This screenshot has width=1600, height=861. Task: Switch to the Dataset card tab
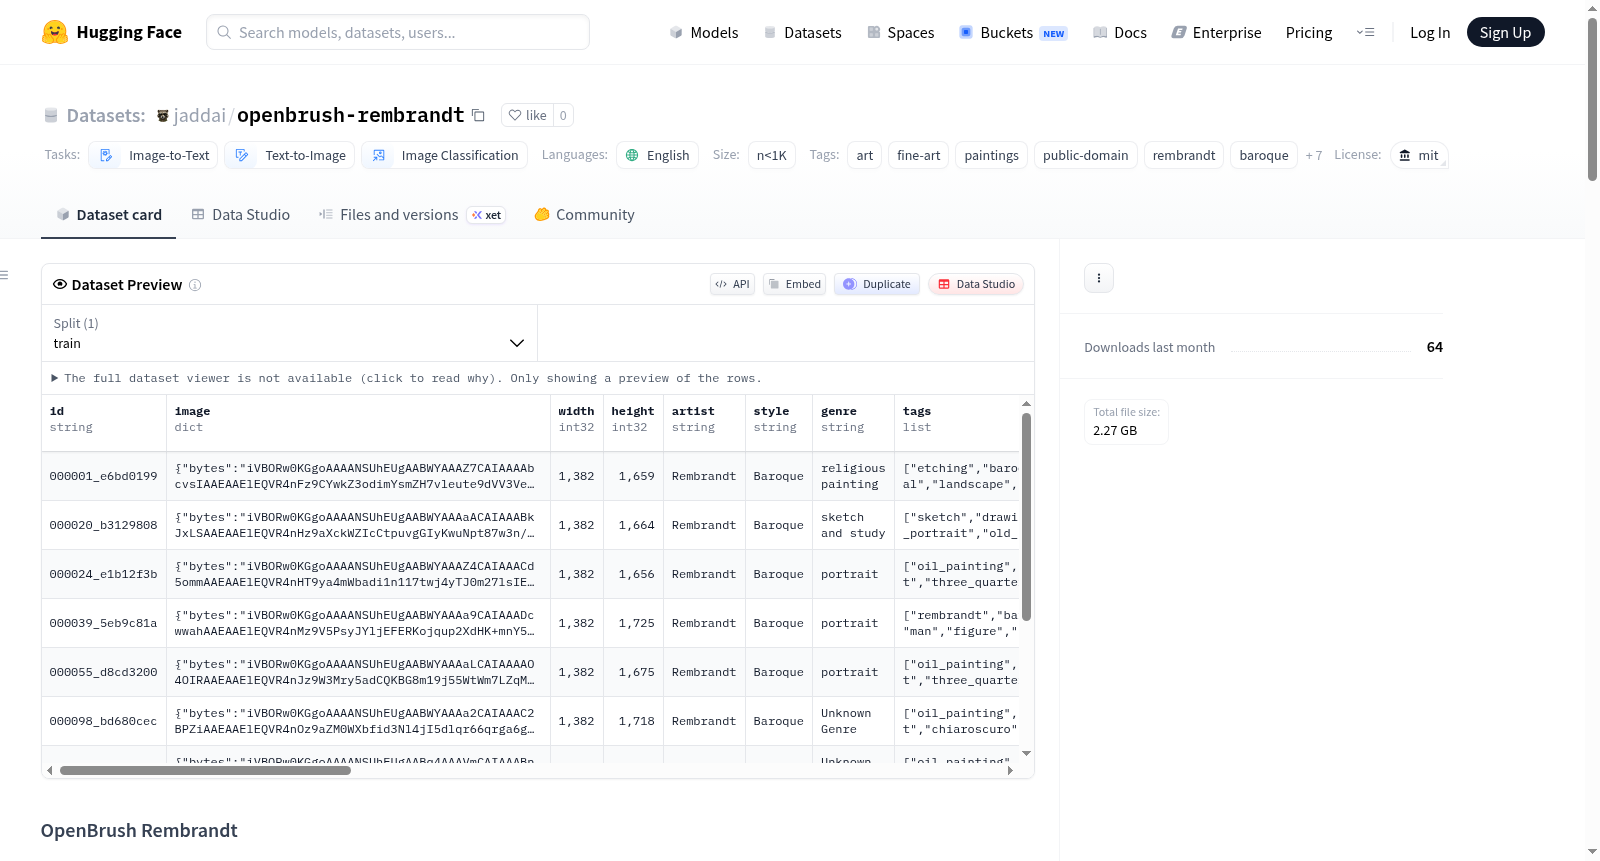108,215
